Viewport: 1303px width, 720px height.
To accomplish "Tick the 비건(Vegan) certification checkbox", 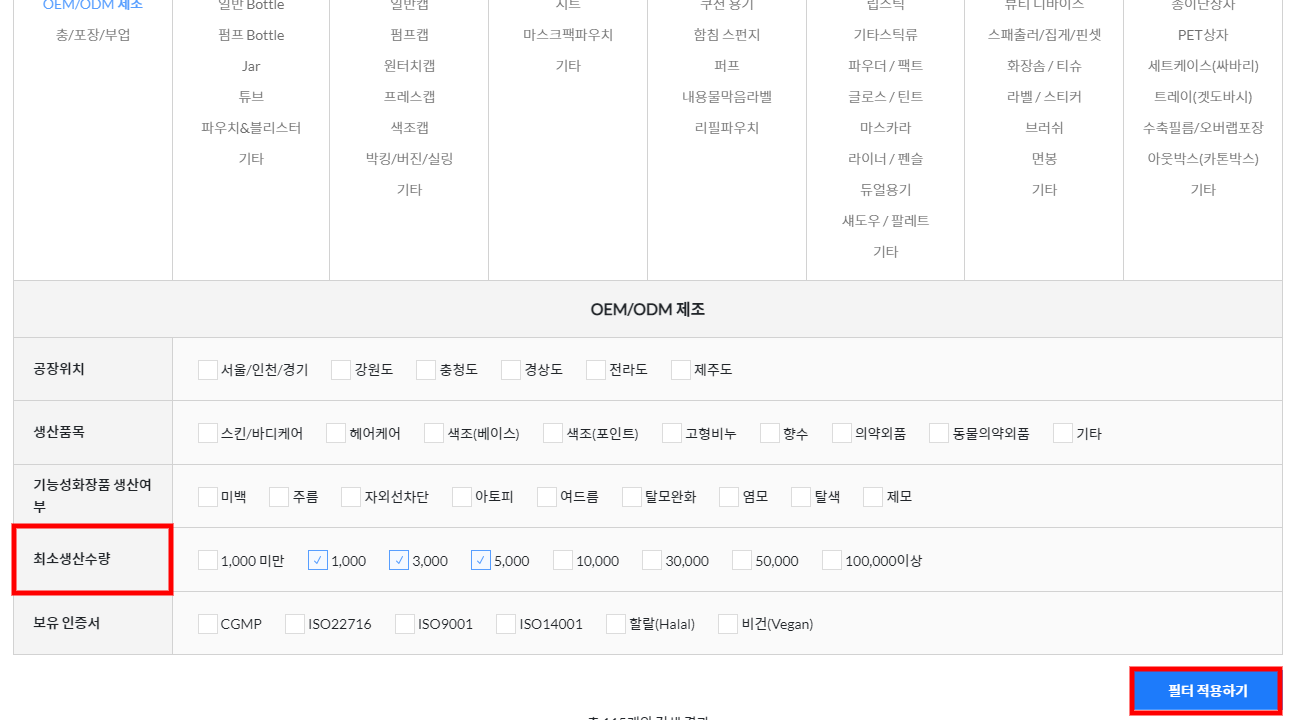I will click(x=728, y=624).
